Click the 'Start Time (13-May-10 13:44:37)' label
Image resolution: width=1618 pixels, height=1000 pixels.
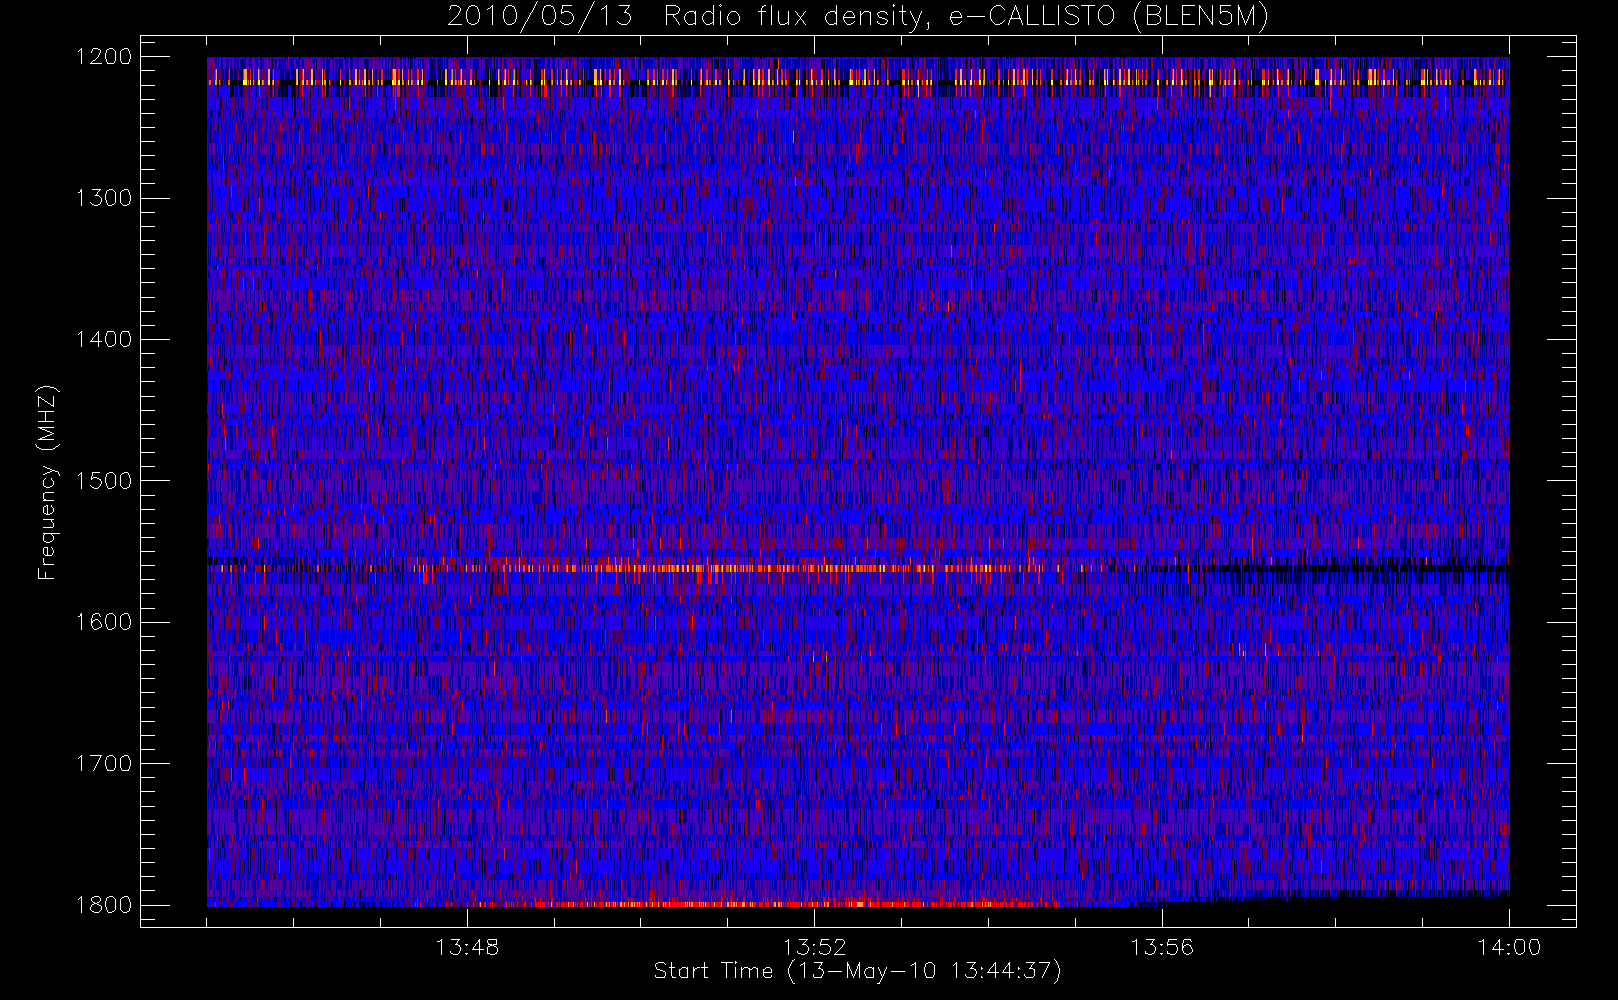click(857, 971)
